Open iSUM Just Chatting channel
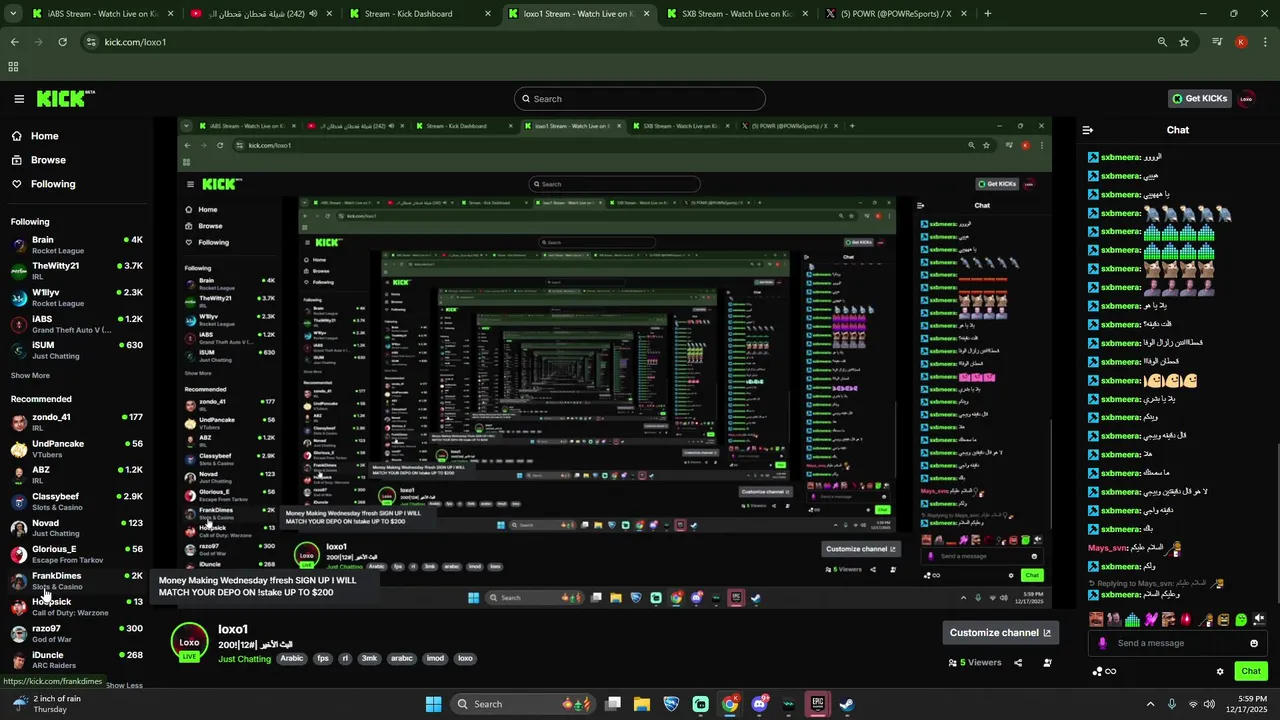The width and height of the screenshot is (1280, 720). click(76, 350)
